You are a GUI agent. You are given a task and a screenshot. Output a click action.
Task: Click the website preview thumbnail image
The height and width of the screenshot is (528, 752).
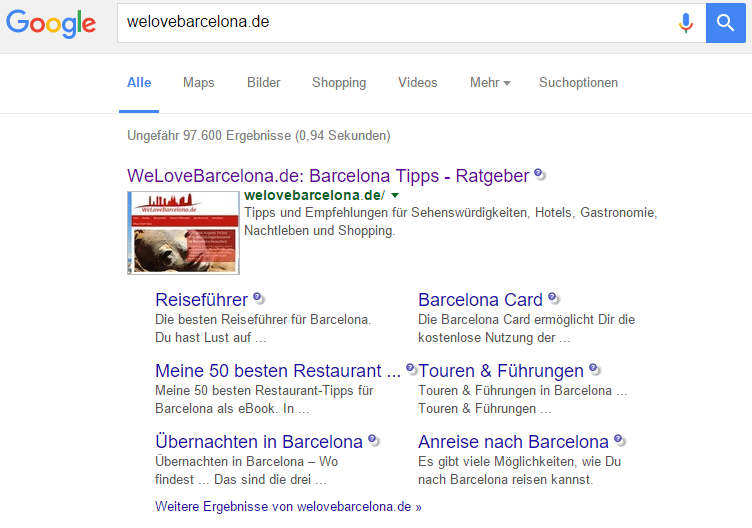[x=183, y=233]
